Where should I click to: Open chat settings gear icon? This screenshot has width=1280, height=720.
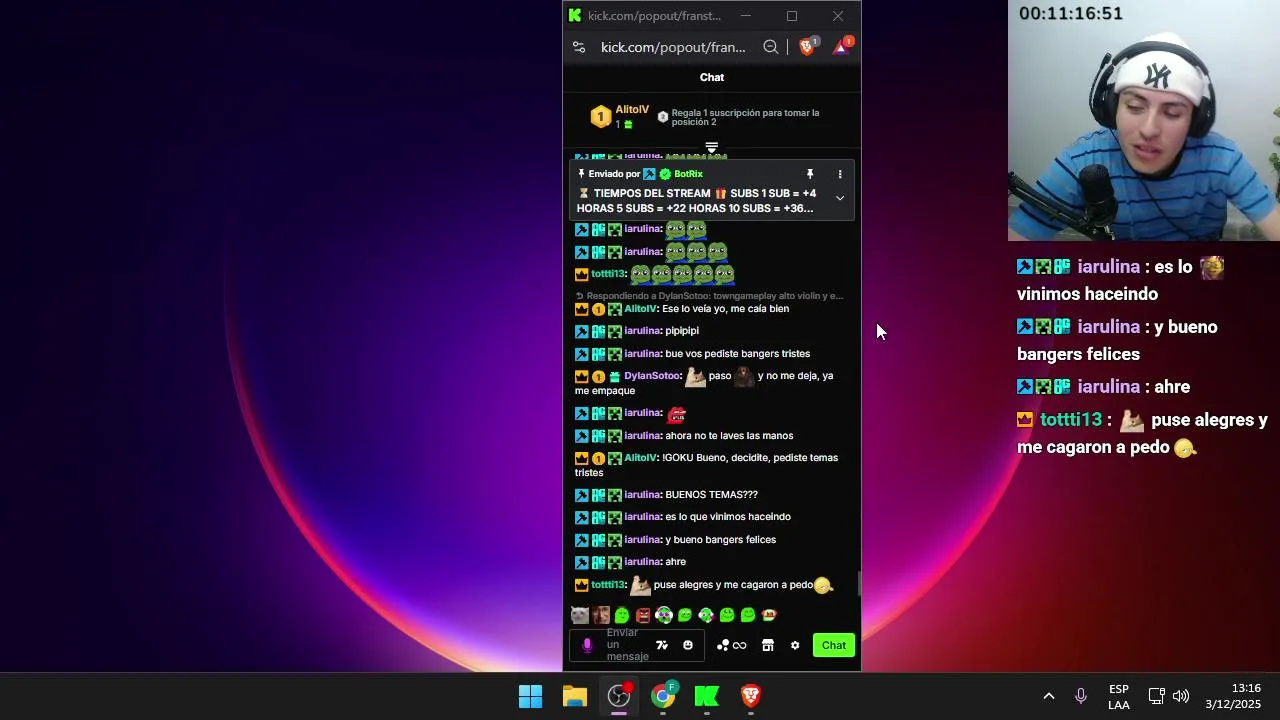(x=795, y=645)
